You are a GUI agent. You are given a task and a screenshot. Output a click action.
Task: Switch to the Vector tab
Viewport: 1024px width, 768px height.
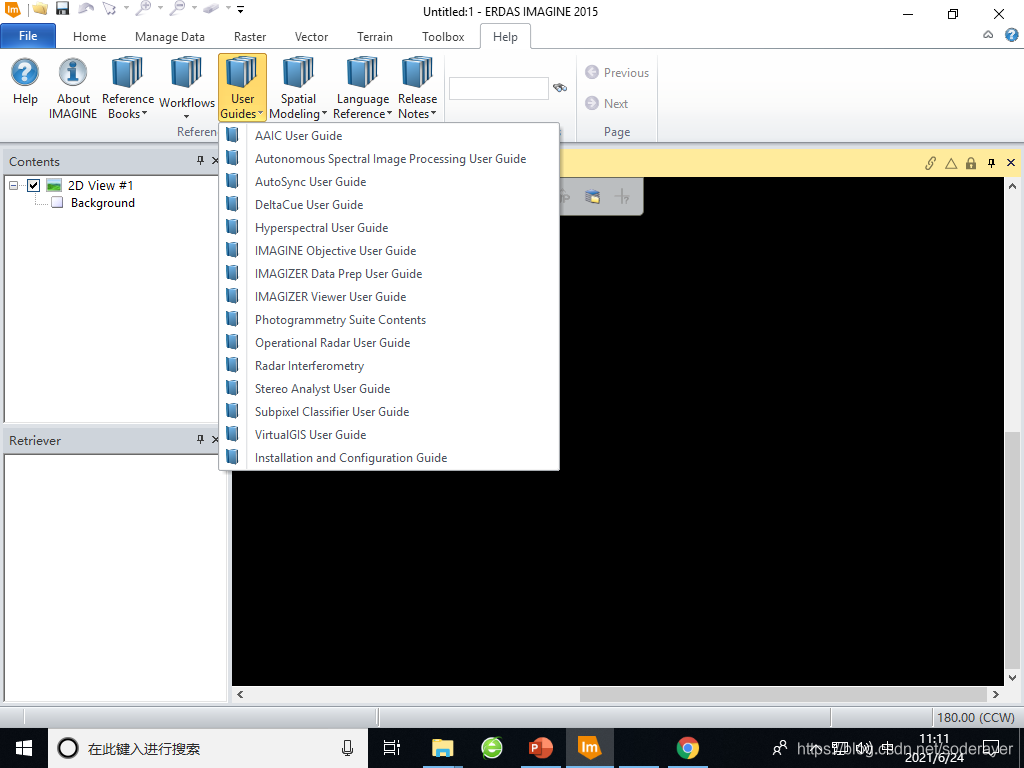[x=312, y=37]
